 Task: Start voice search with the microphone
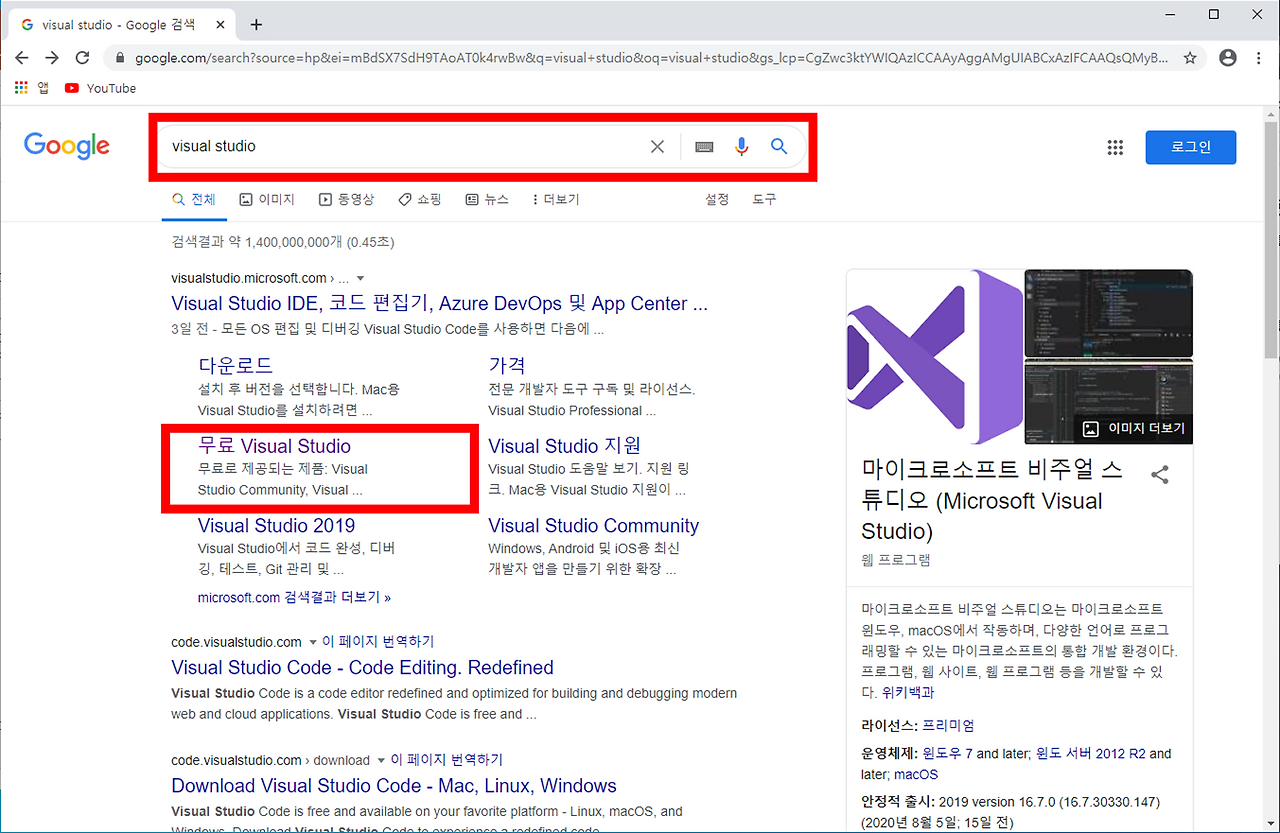pos(741,147)
